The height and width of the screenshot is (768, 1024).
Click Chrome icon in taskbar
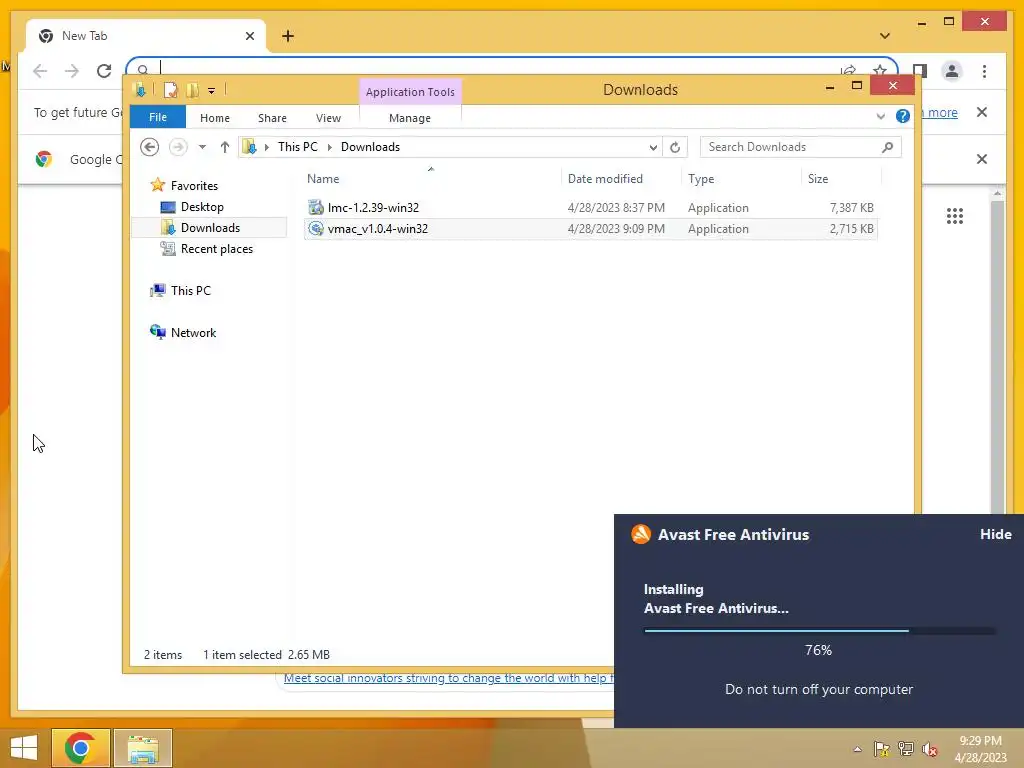(x=80, y=748)
